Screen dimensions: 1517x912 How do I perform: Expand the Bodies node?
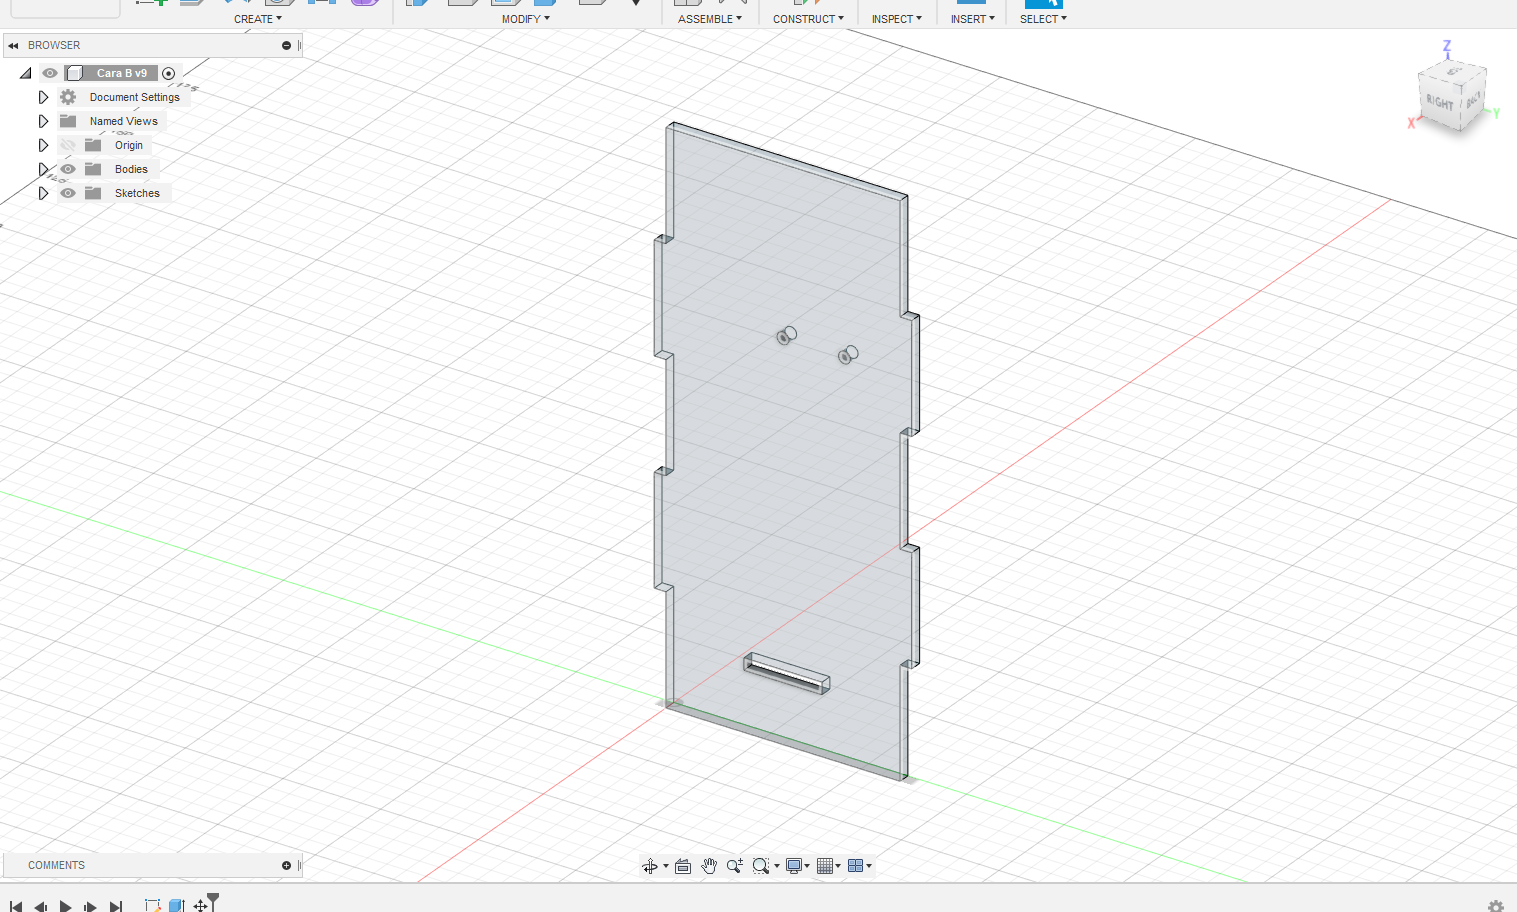point(43,169)
